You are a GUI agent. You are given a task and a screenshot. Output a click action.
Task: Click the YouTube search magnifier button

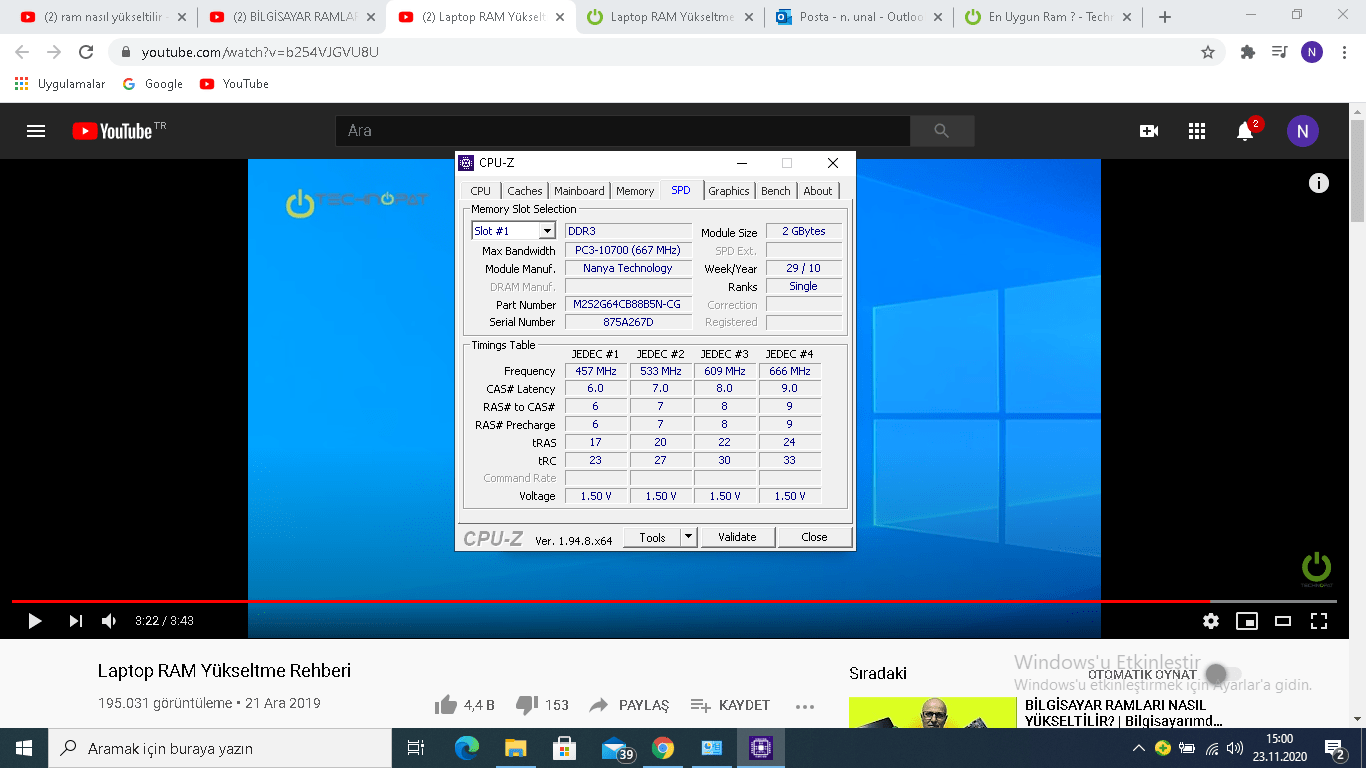click(942, 131)
